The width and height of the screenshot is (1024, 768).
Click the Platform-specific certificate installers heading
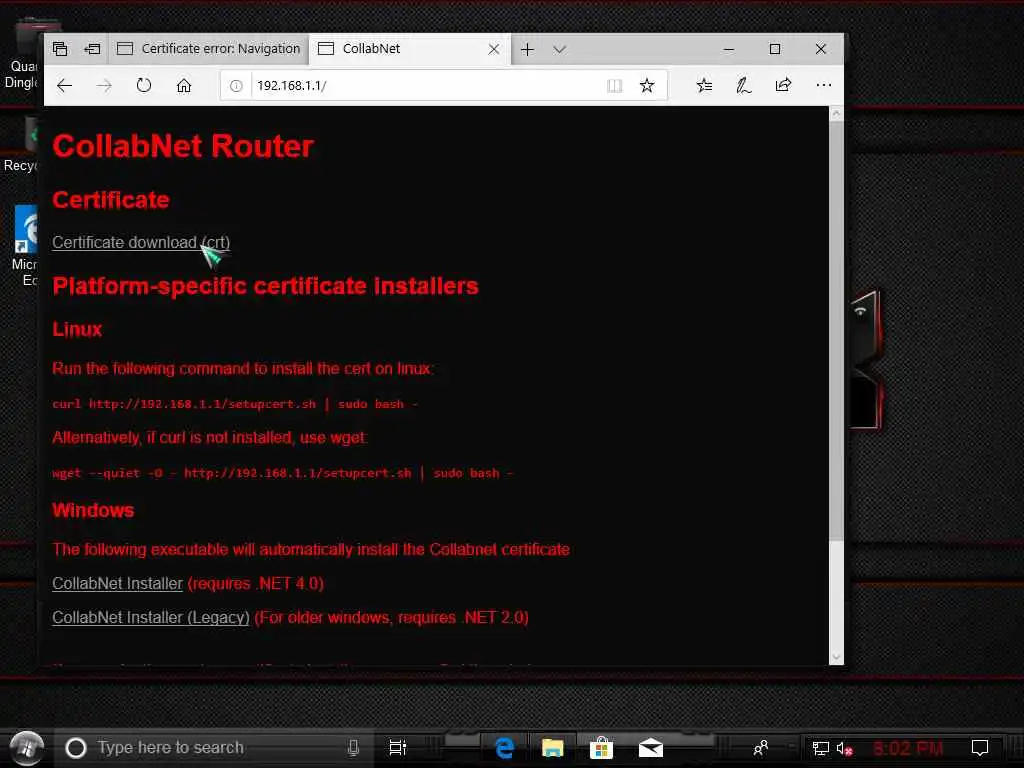[x=265, y=286]
